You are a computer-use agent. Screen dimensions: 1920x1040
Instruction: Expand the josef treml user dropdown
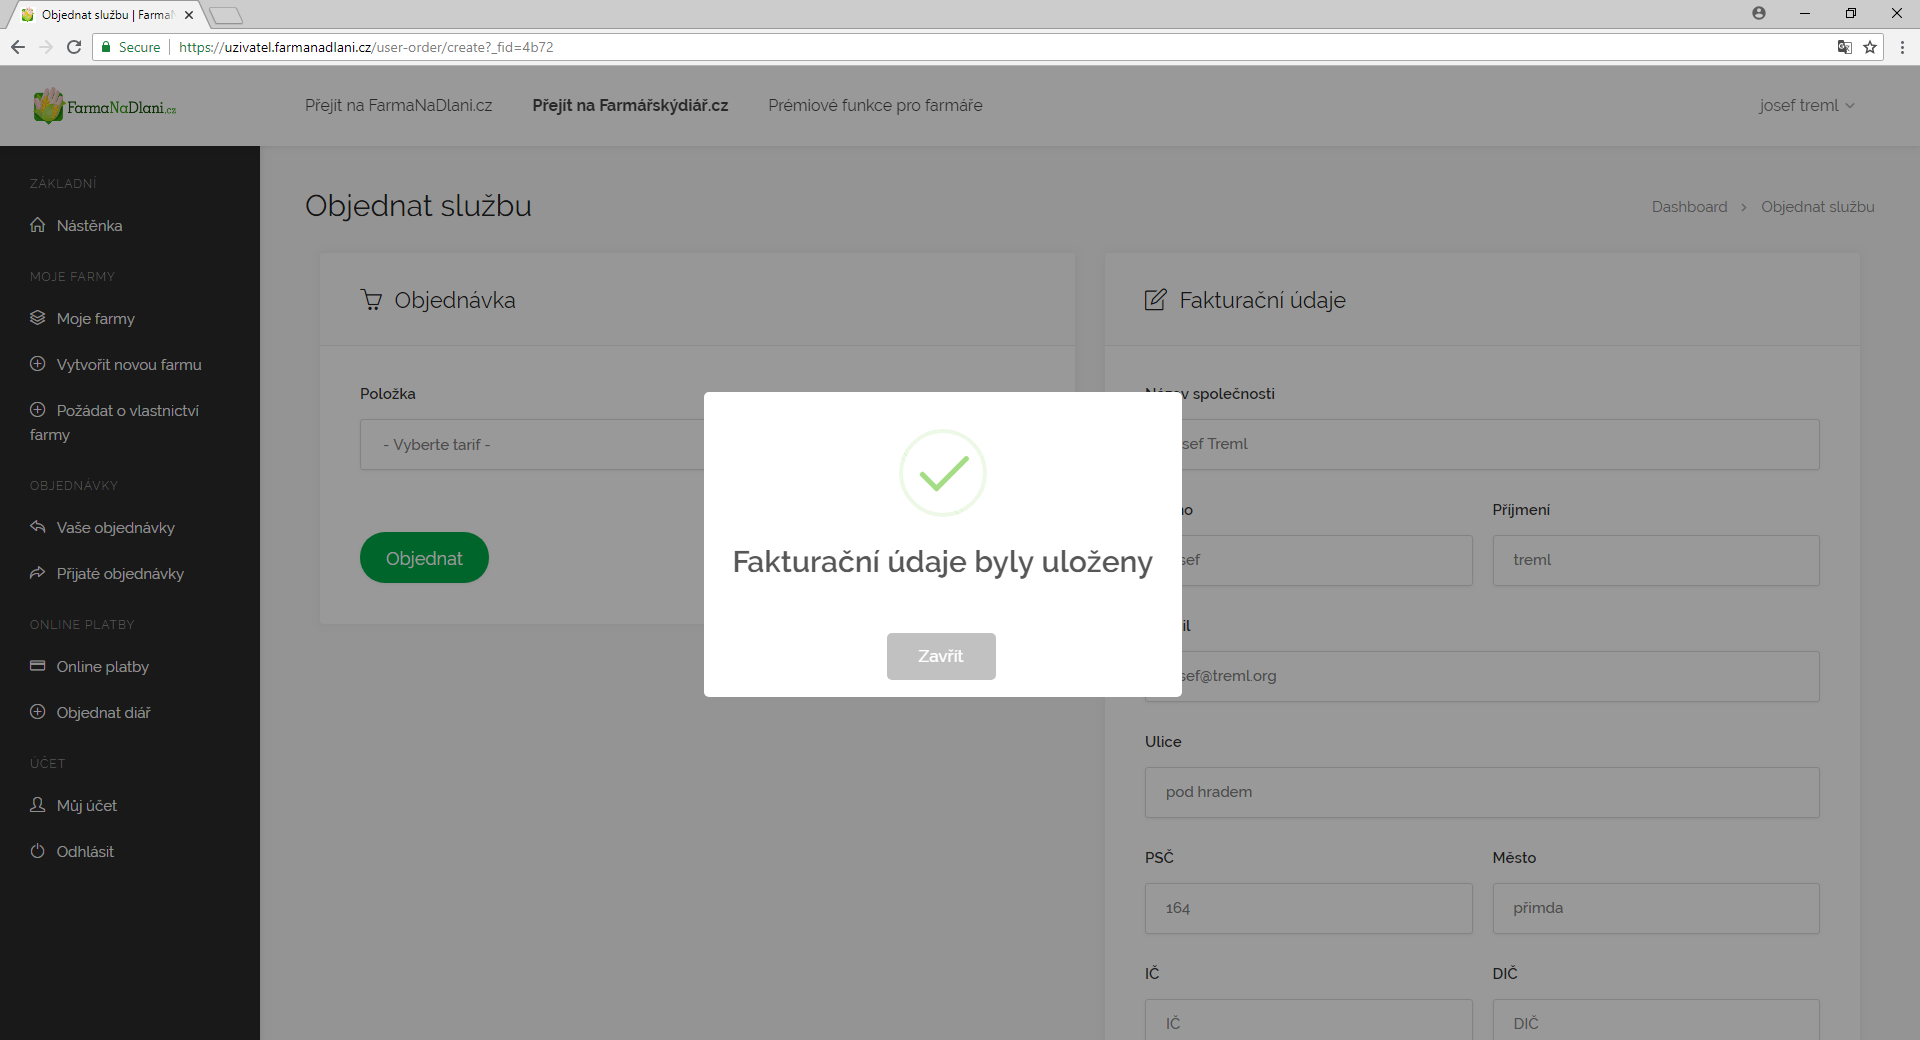(x=1806, y=106)
